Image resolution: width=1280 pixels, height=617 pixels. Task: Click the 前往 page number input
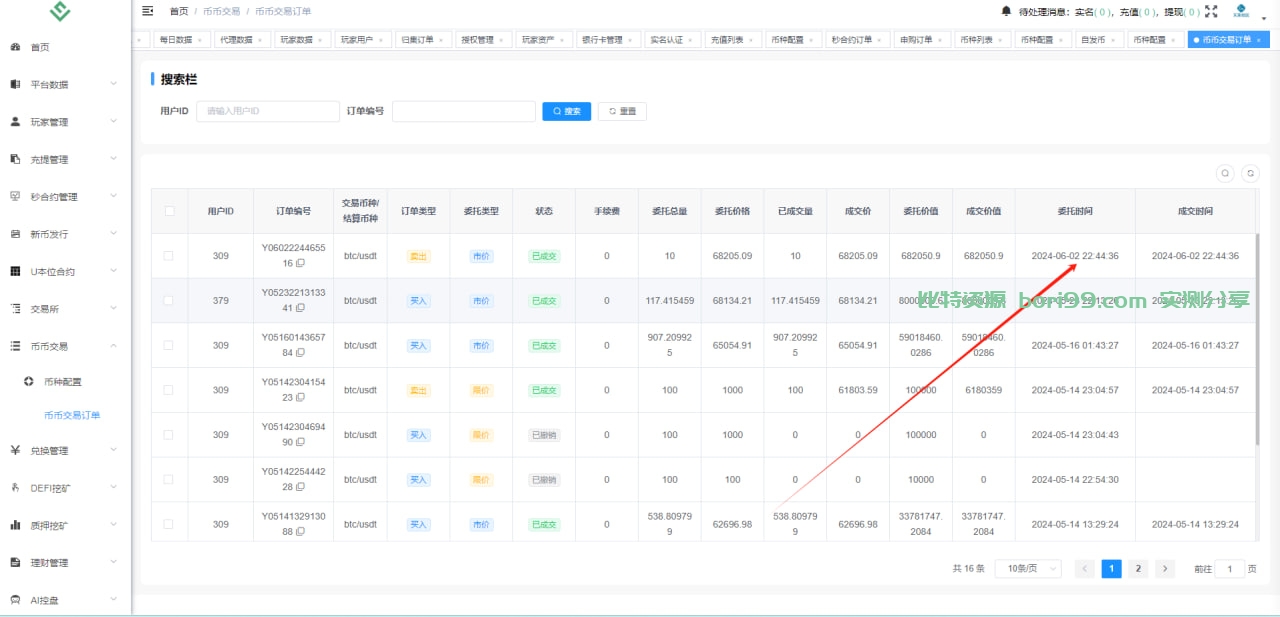pos(1230,568)
